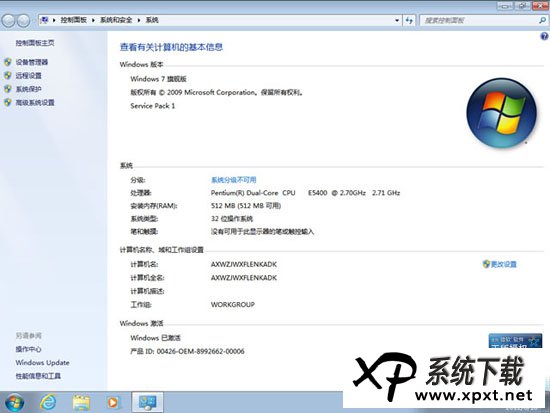Click the WORKGROUP value text

coord(233,305)
